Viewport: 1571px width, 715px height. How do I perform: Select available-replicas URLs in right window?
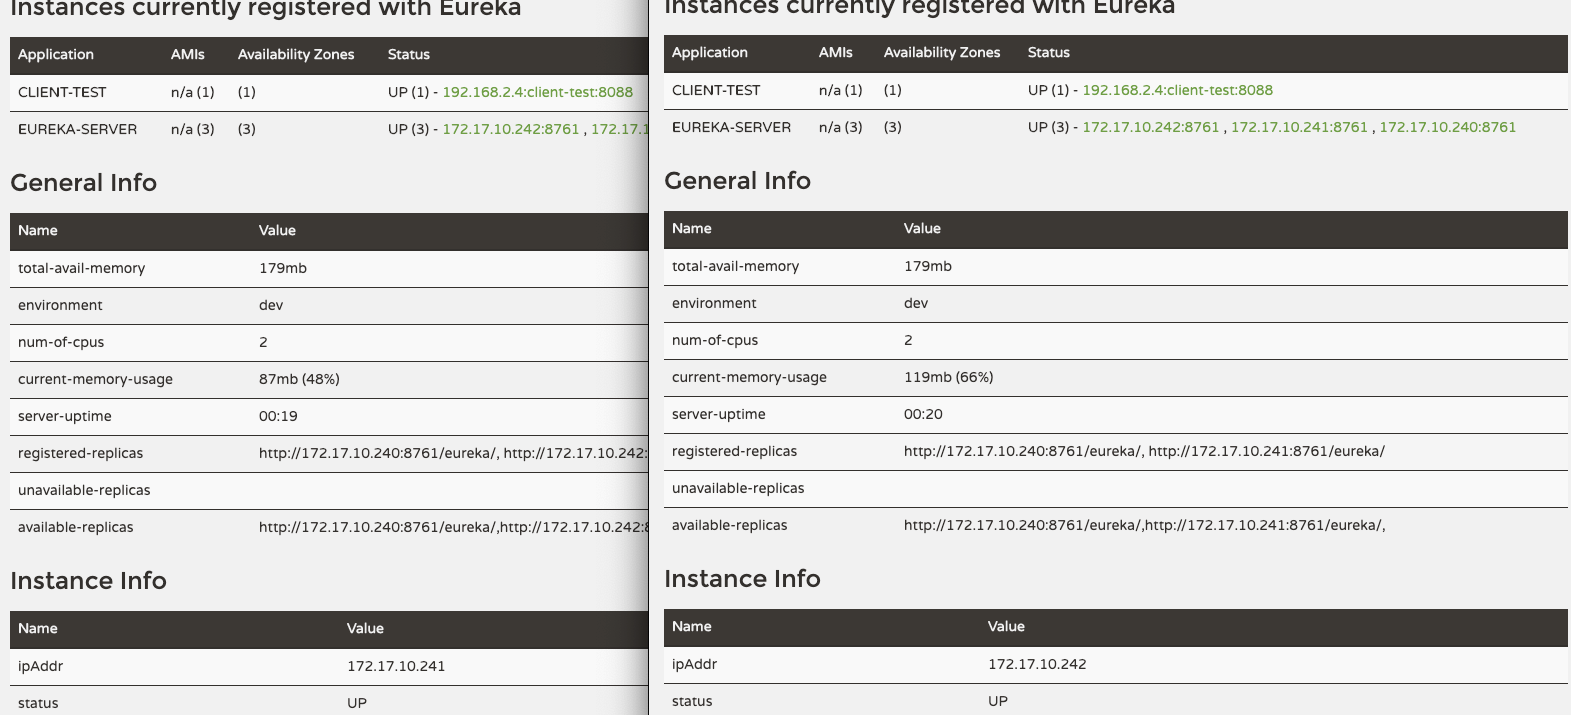[x=1145, y=525]
